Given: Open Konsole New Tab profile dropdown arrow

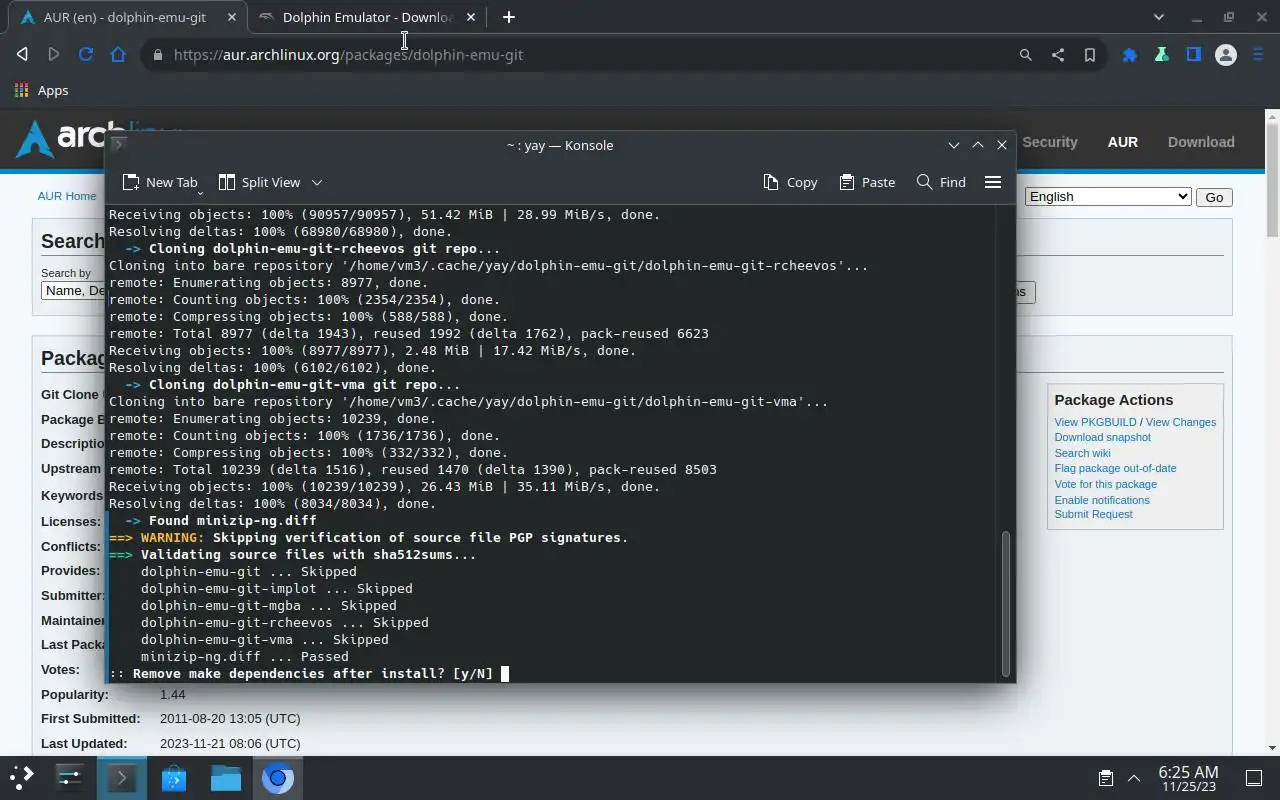Looking at the screenshot, I should tap(201, 190).
